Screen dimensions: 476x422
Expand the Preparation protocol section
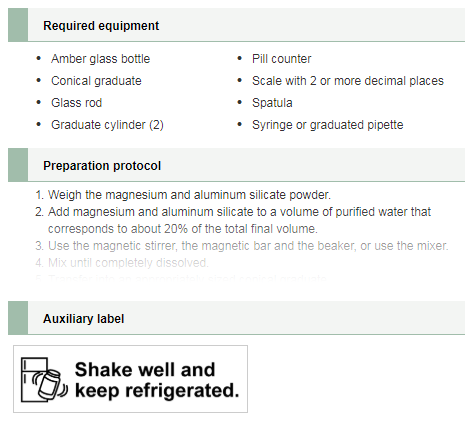click(x=236, y=165)
